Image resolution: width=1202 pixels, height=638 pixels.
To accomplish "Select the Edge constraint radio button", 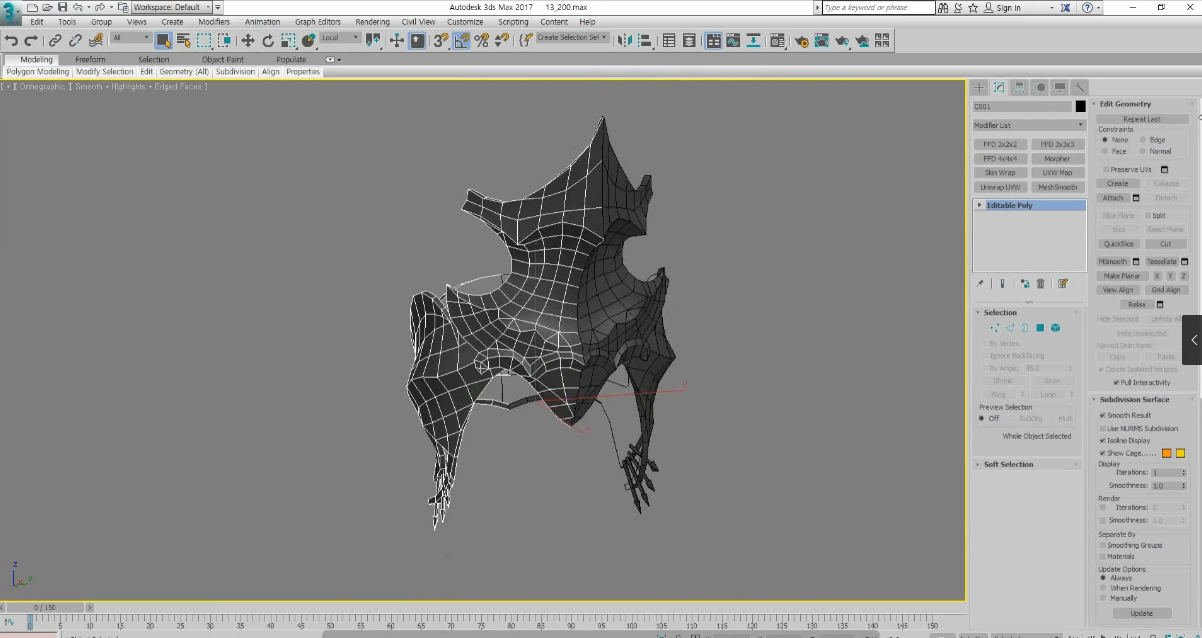I will [1143, 139].
